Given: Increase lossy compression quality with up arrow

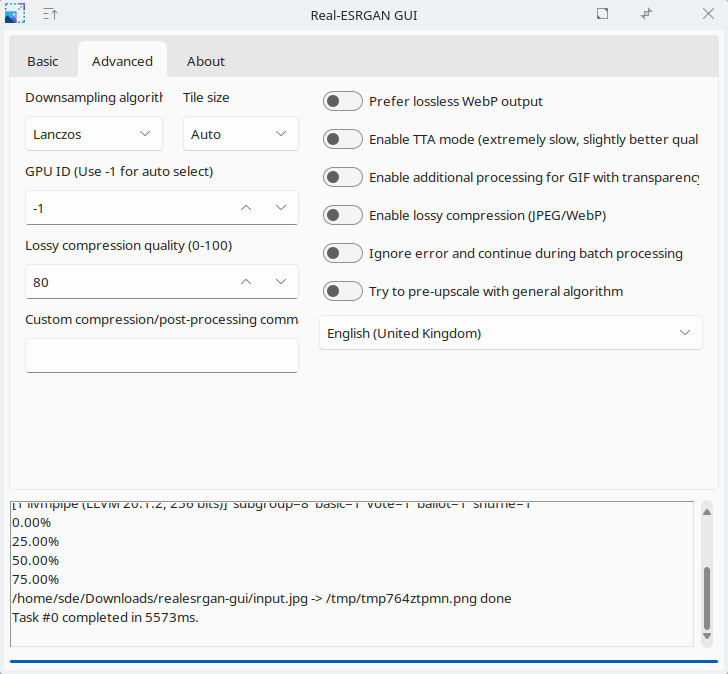Looking at the screenshot, I should (246, 282).
